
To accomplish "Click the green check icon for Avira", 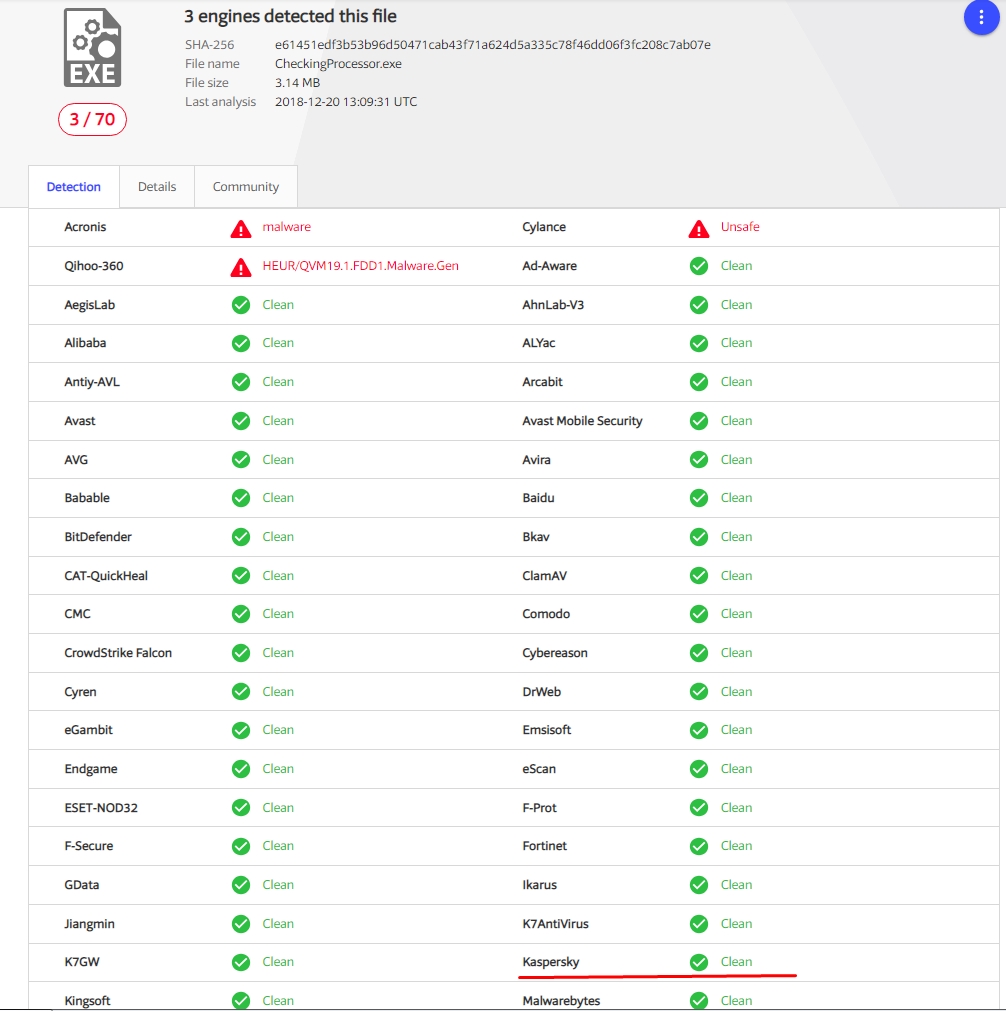I will coord(699,460).
